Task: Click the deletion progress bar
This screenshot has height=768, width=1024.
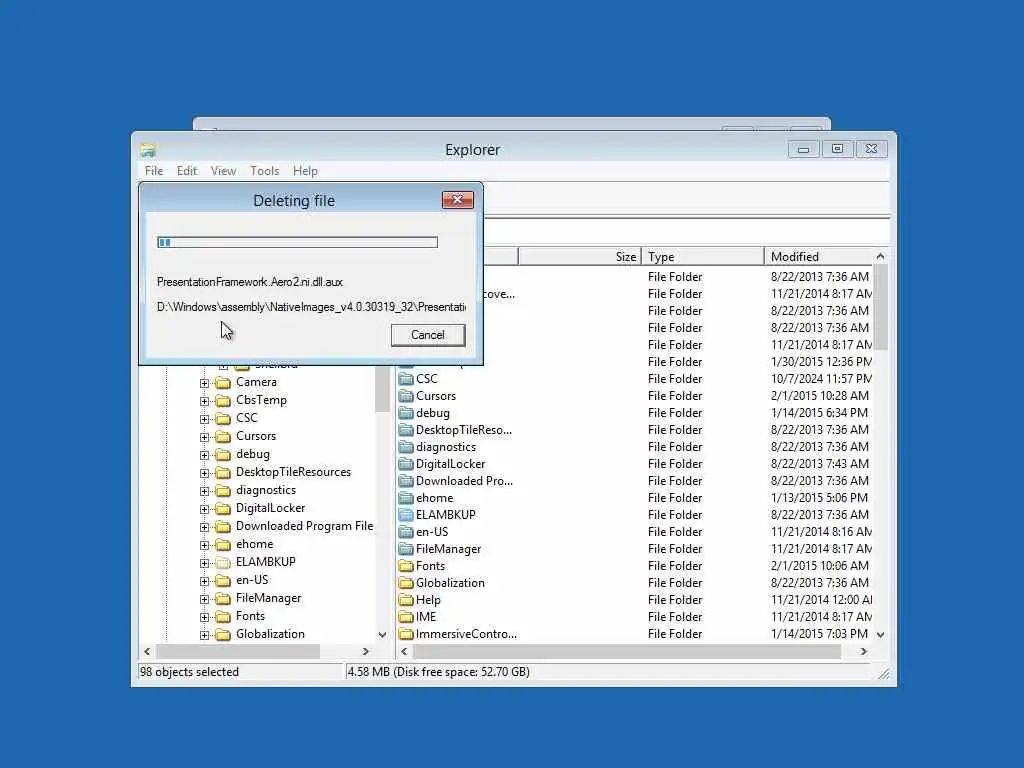Action: [x=297, y=242]
